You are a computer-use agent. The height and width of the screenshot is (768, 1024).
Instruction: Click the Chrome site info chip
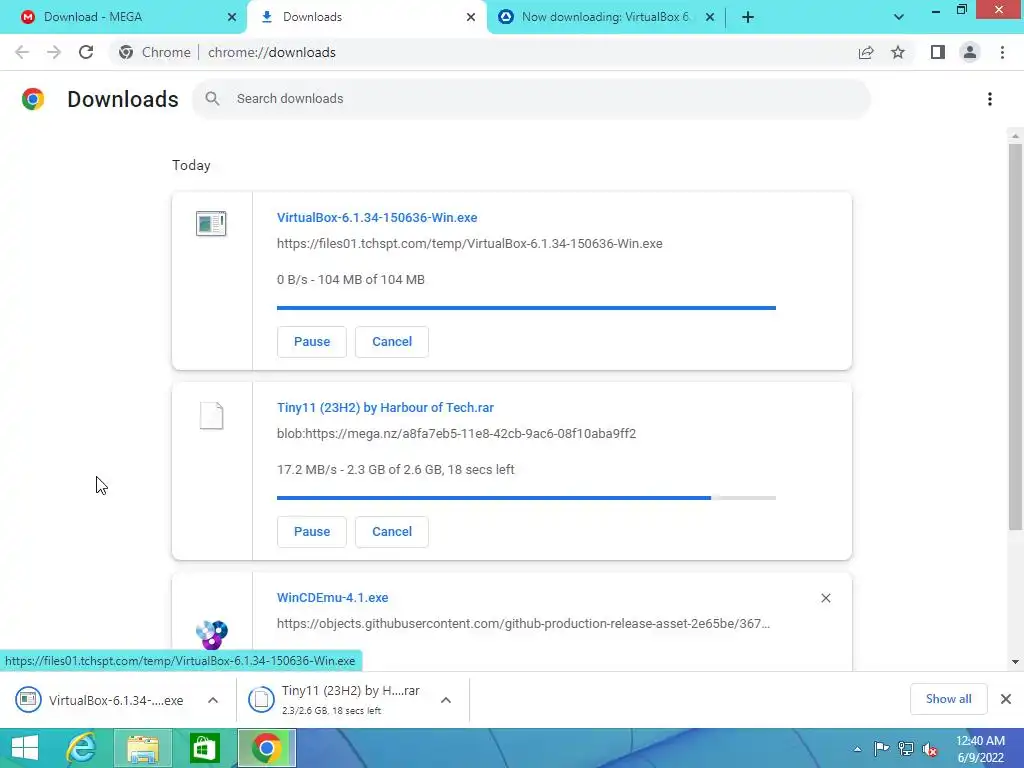[x=153, y=52]
